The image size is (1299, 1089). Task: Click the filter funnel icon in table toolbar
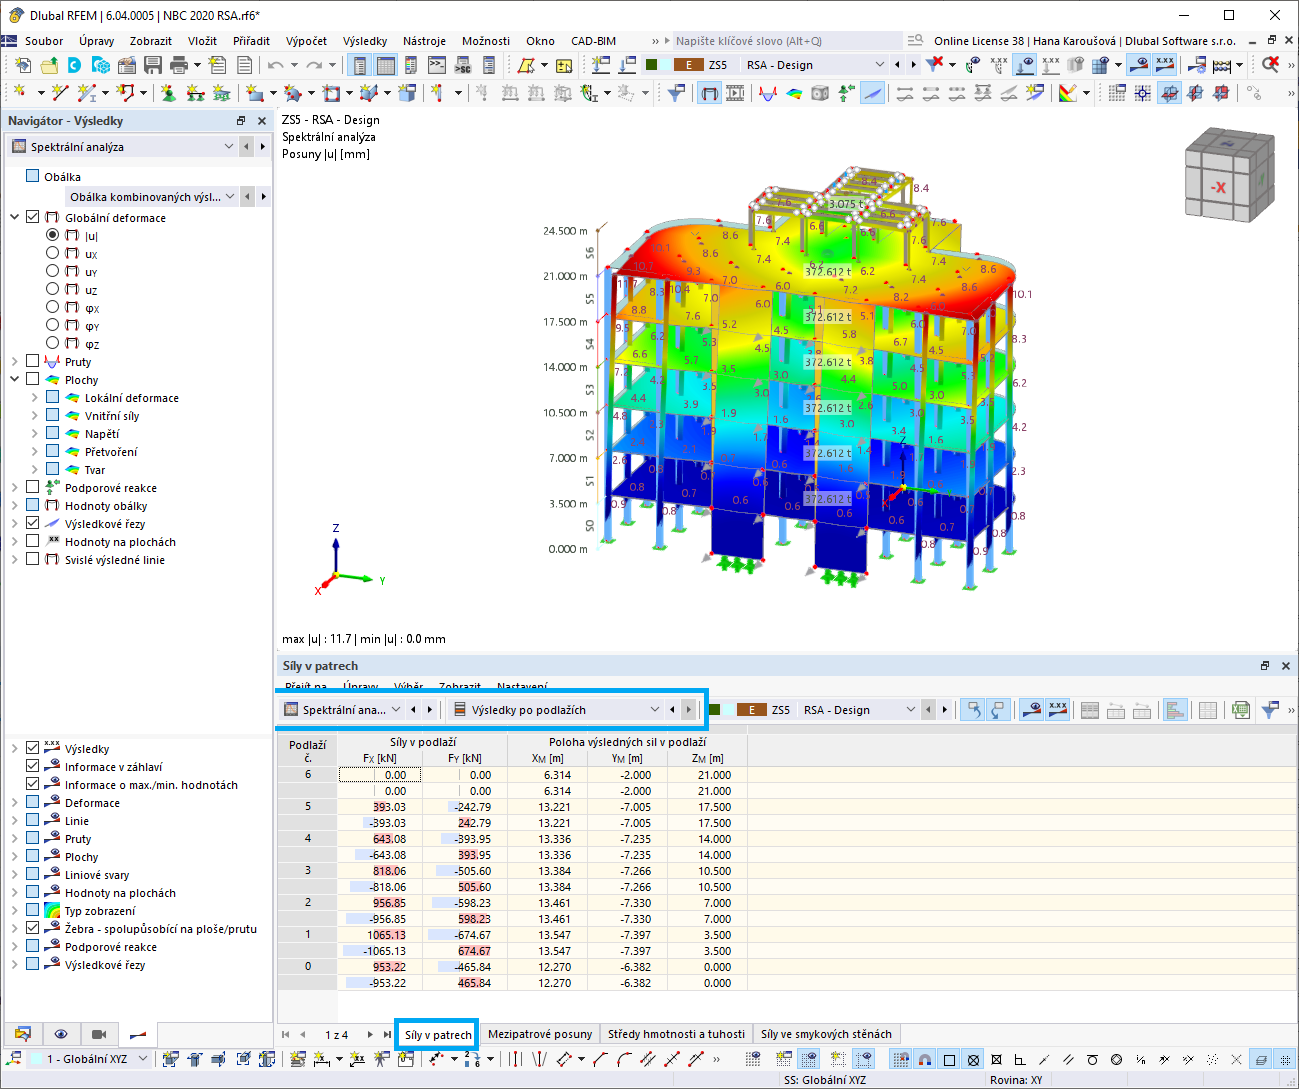tap(1270, 710)
